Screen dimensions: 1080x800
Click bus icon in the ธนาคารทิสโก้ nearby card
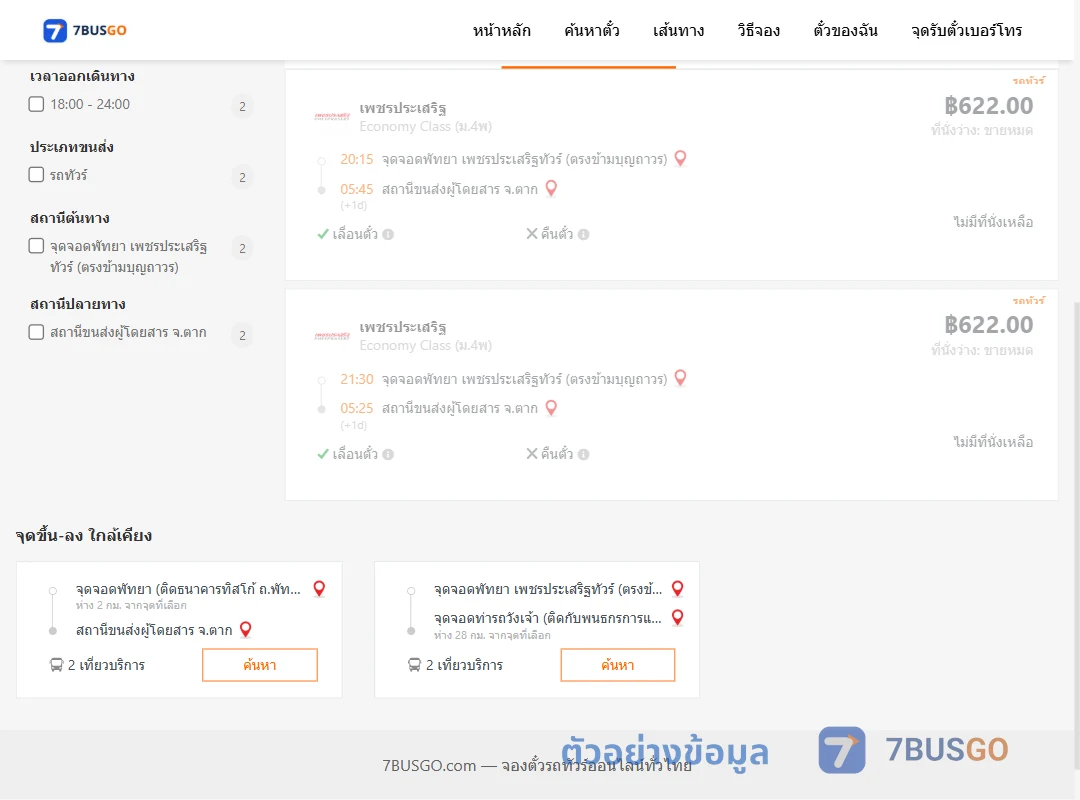coord(56,665)
